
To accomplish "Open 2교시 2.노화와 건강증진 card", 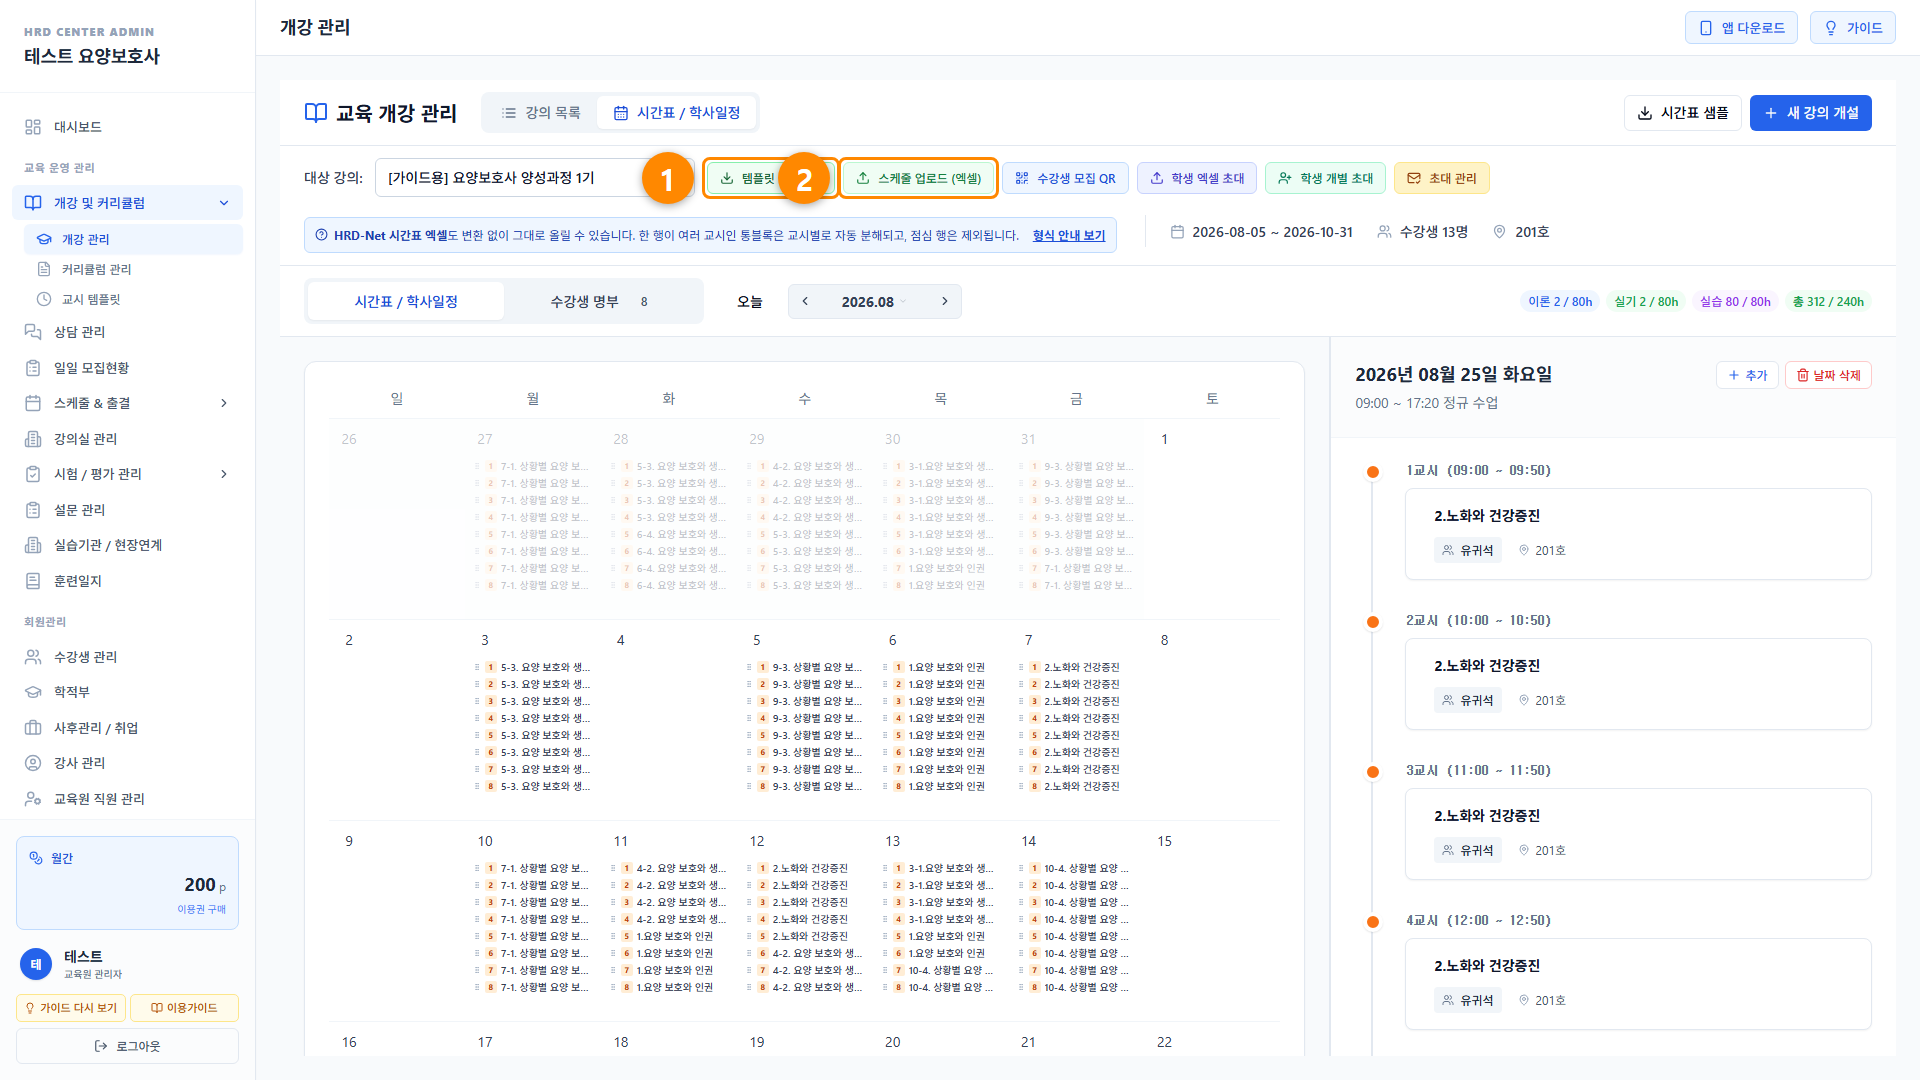I will click(x=1638, y=684).
